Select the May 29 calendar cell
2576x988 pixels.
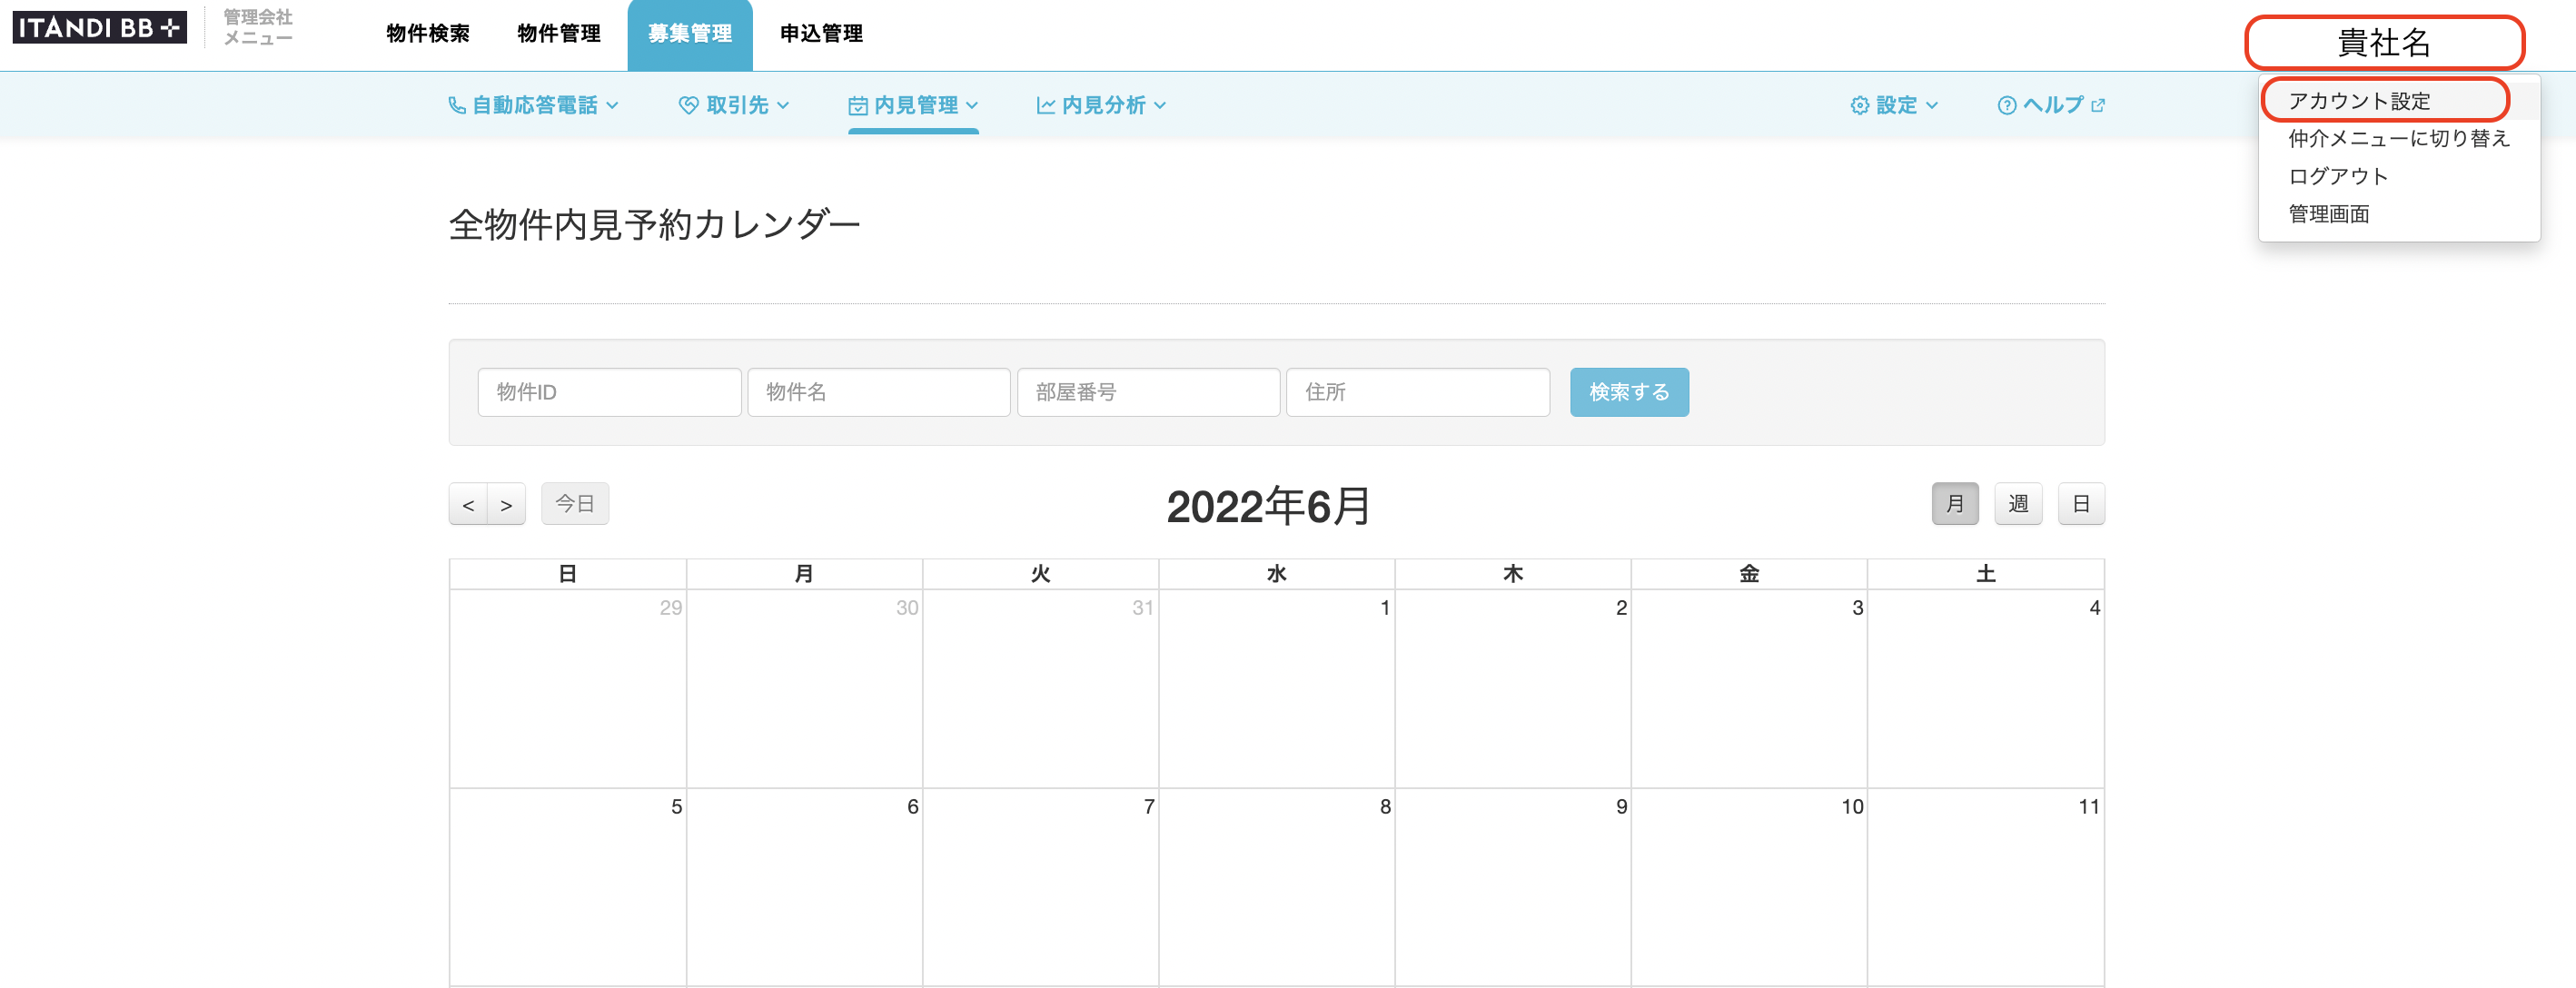click(568, 688)
